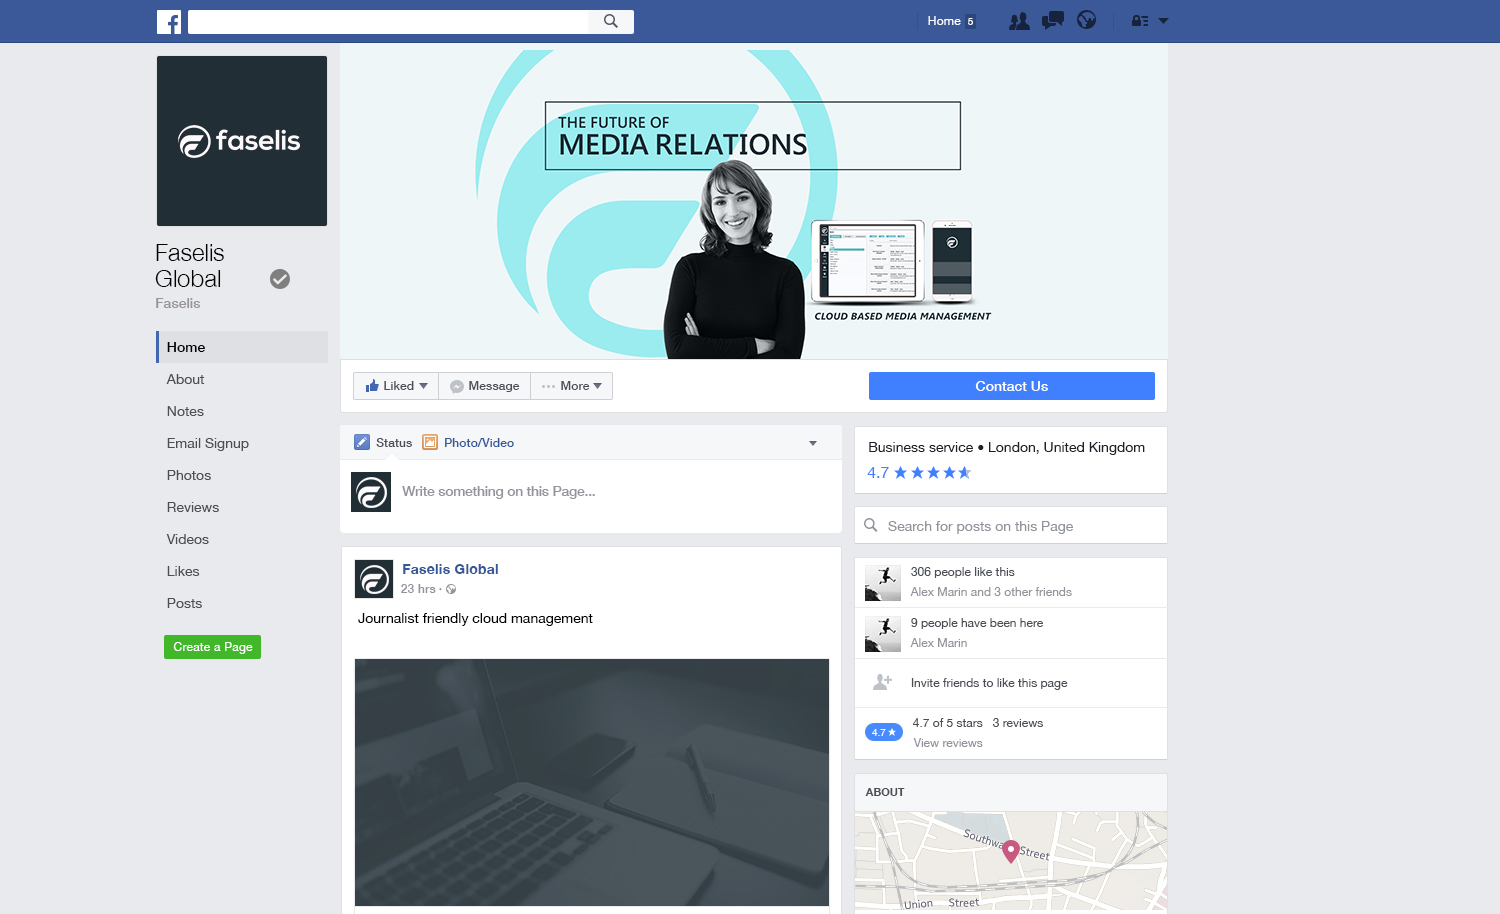Click the green Create a Page button
This screenshot has width=1500, height=914.
[x=212, y=647]
